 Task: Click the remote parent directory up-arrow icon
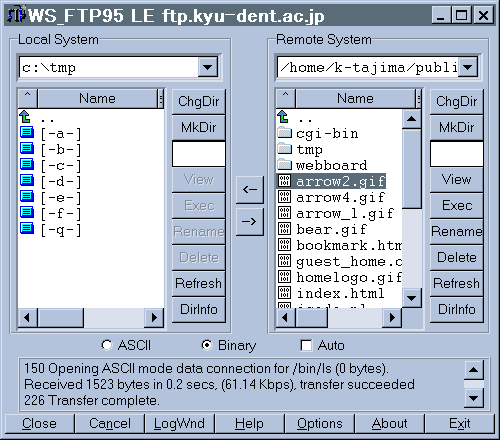point(283,117)
